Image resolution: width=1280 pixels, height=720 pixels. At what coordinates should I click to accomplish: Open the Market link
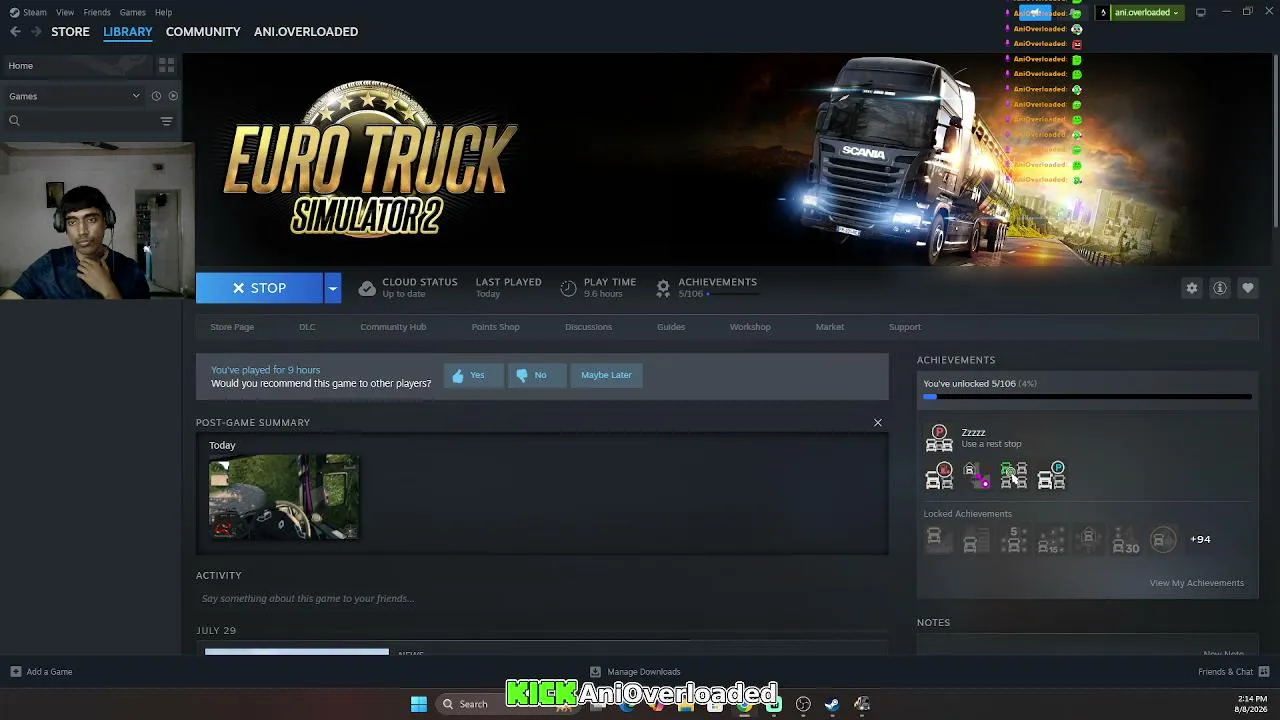(830, 327)
